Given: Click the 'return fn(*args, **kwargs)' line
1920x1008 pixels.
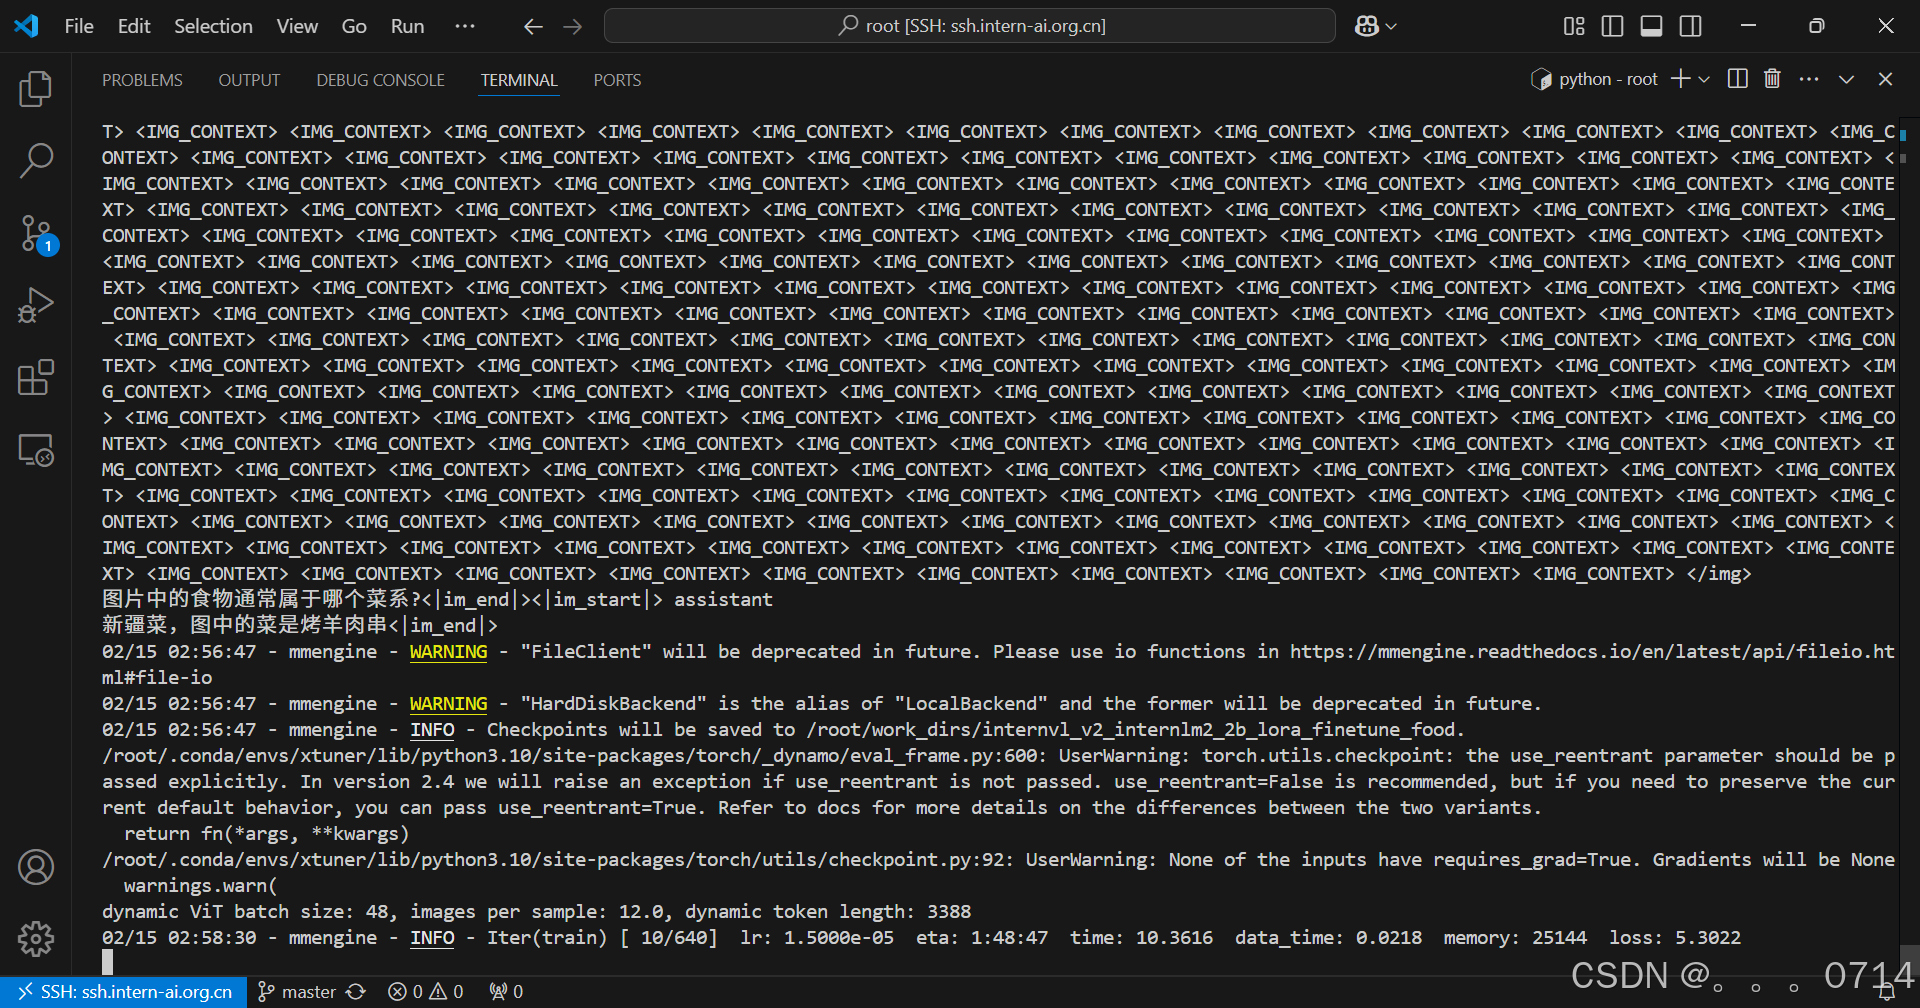Looking at the screenshot, I should point(266,834).
